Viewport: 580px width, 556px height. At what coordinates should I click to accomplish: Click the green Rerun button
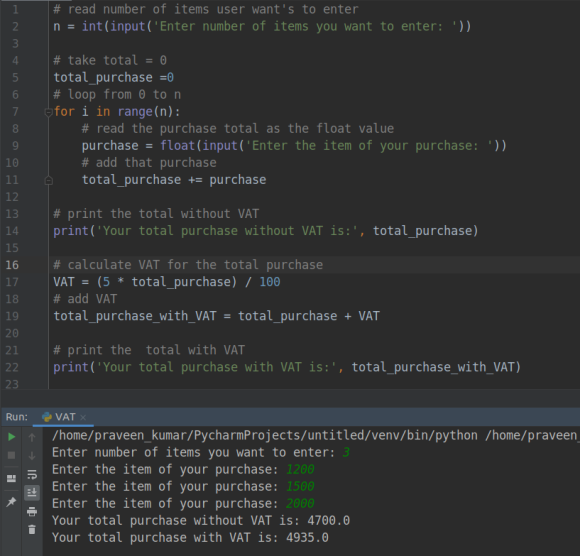point(11,437)
